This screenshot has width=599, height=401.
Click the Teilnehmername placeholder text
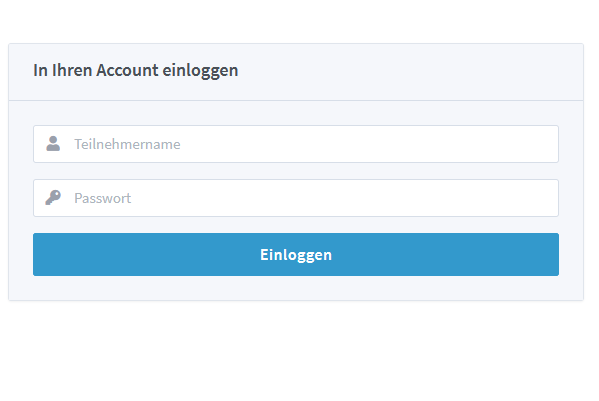(127, 144)
